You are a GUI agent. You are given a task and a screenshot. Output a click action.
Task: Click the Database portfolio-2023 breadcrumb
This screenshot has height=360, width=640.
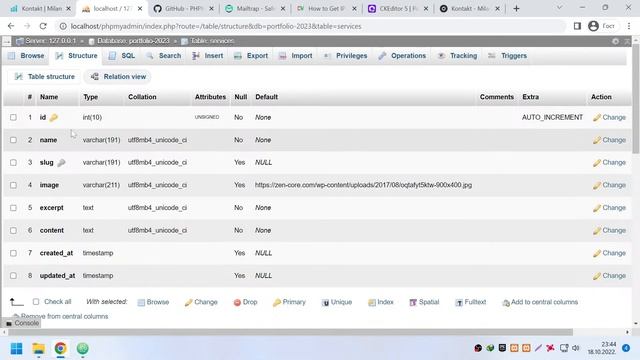(x=129, y=41)
